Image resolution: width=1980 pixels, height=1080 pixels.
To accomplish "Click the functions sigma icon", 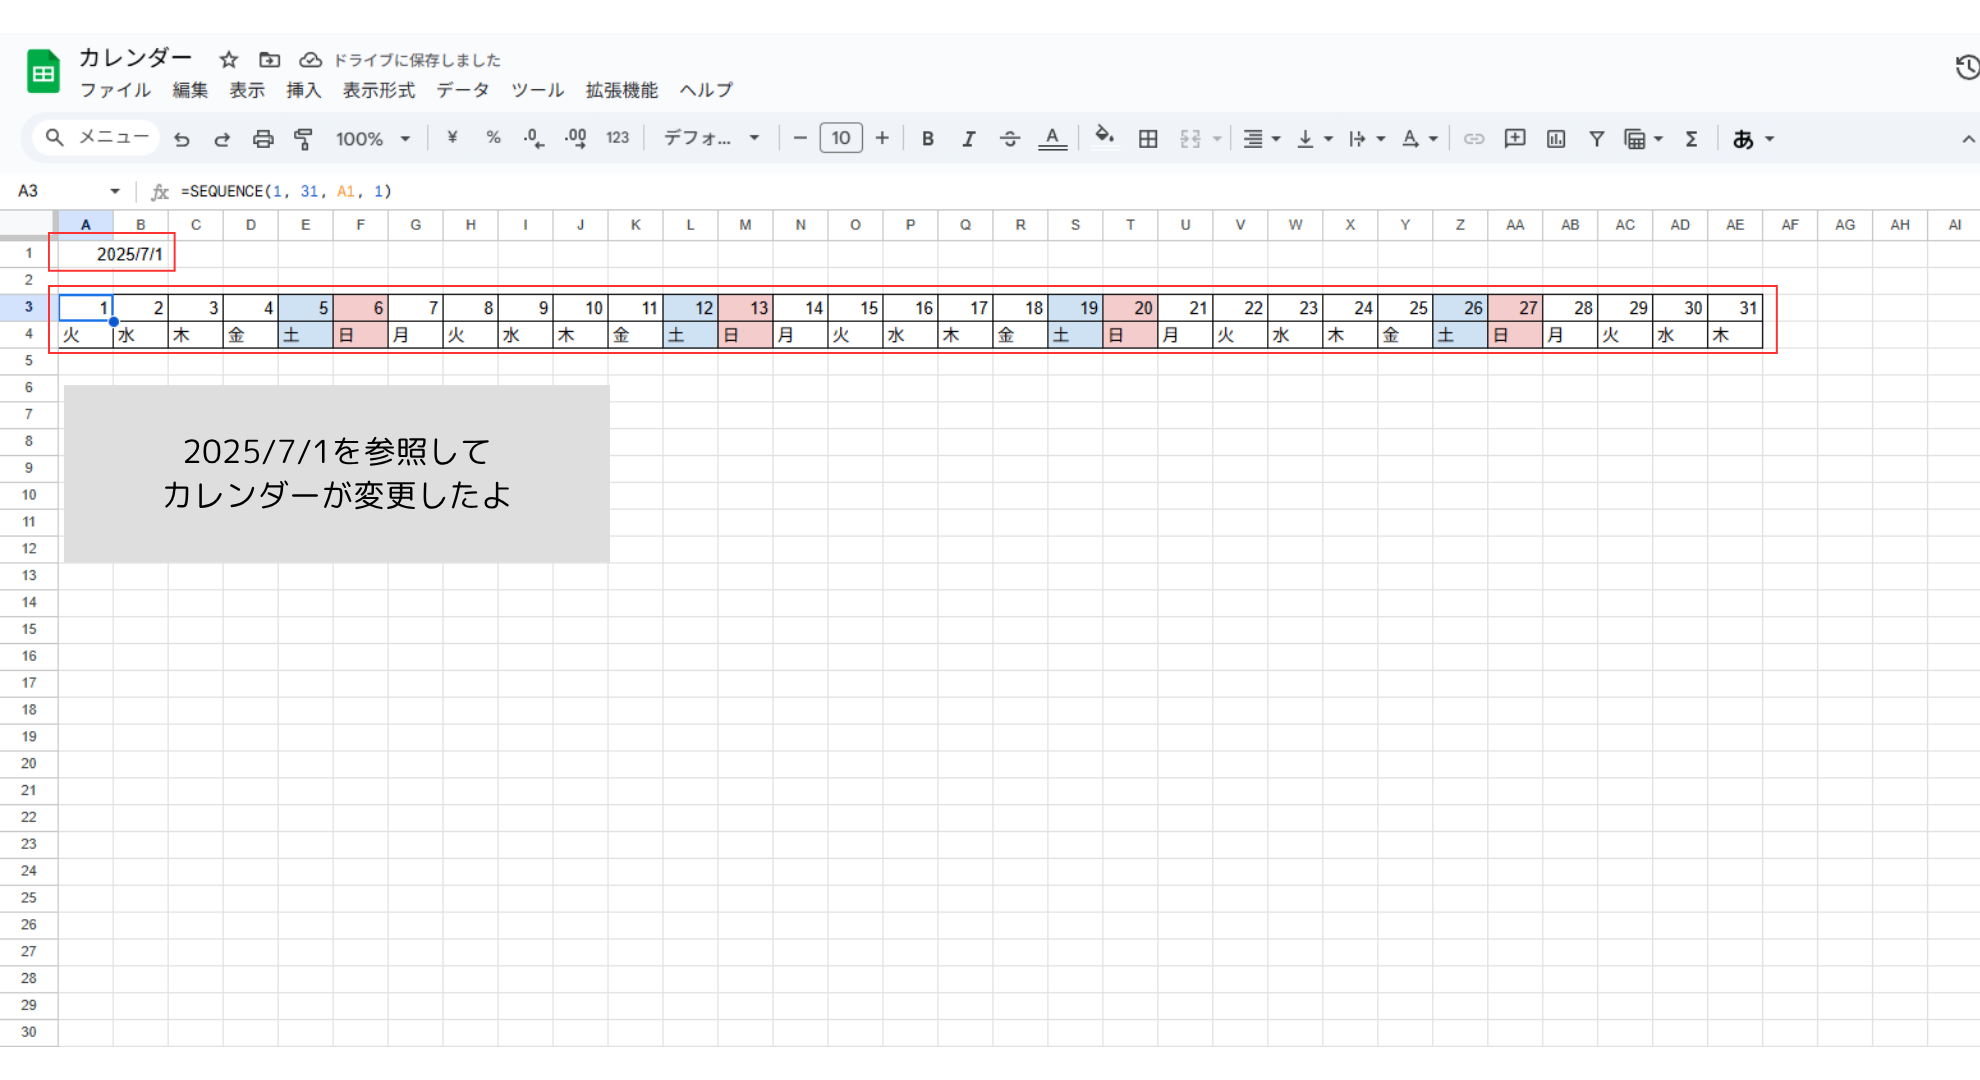I will [x=1691, y=139].
